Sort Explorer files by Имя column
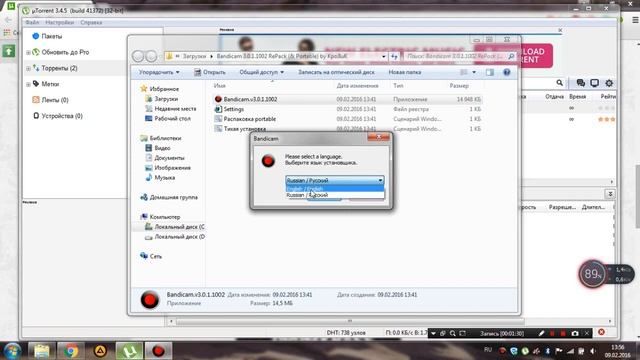Screen dimensions: 640x360 (220, 86)
